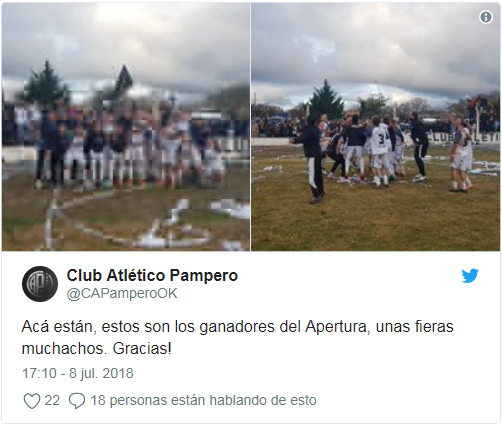
Task: Open the Club Atlético Pampero profile name
Action: (x=152, y=276)
